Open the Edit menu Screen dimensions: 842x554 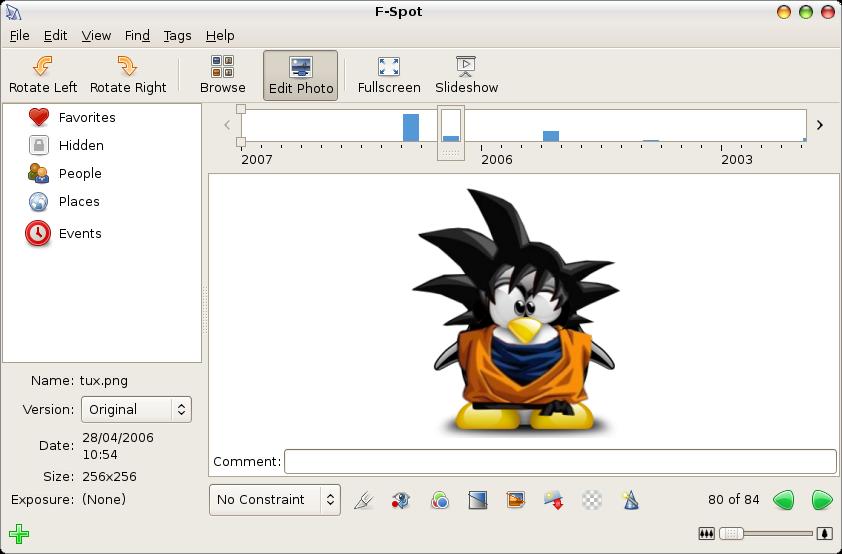[55, 36]
